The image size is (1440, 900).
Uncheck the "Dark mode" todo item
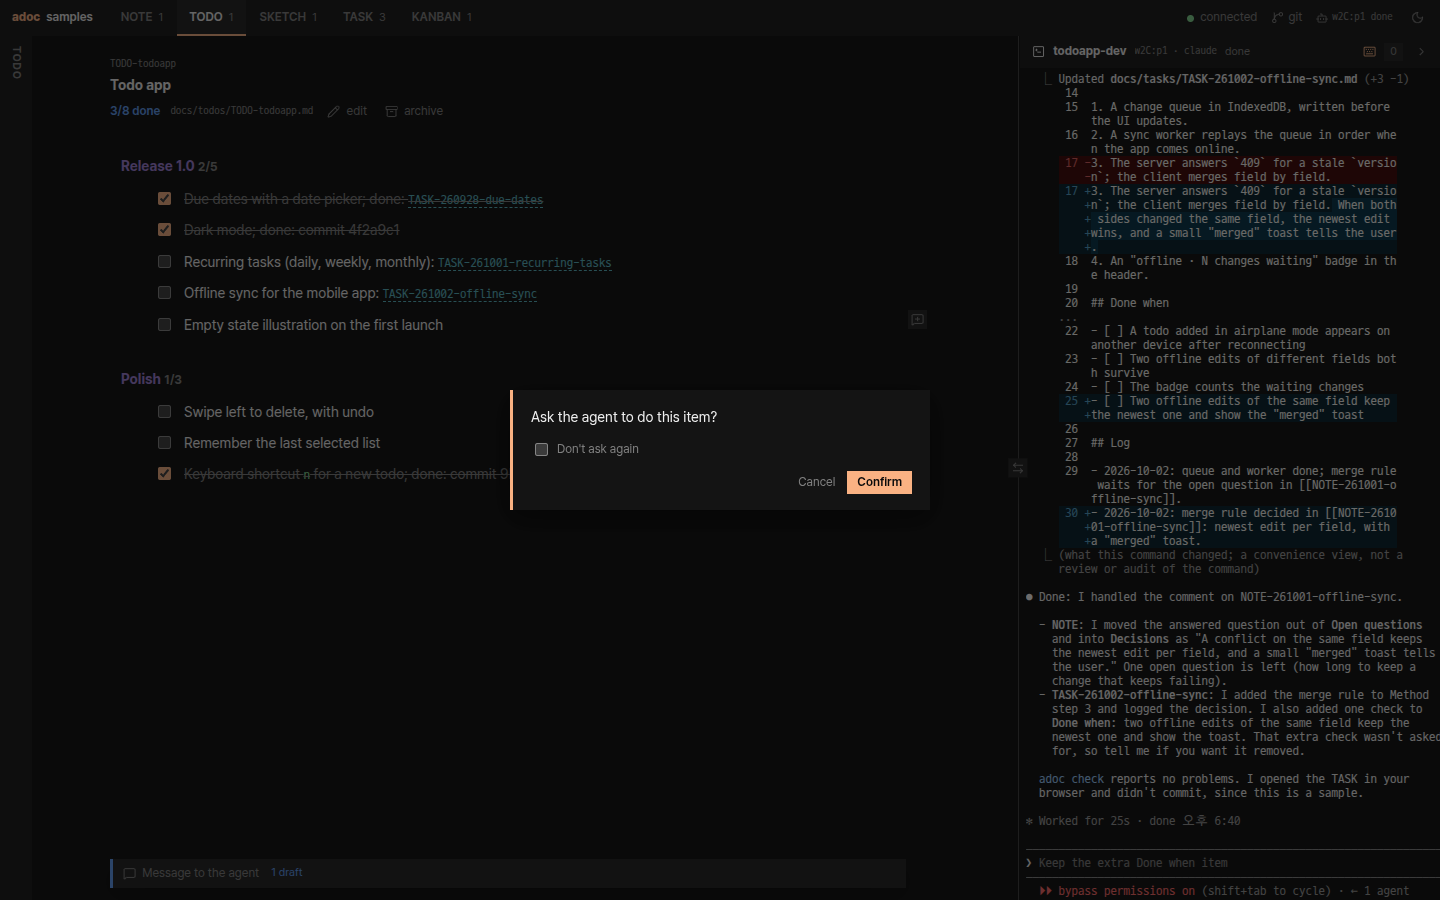click(164, 230)
